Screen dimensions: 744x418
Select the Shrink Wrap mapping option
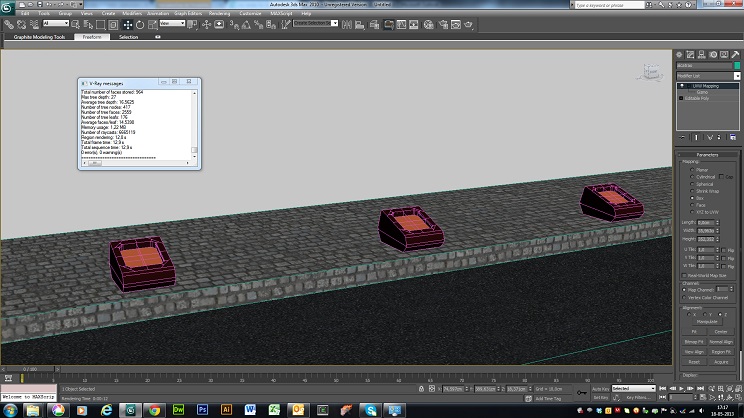[692, 191]
